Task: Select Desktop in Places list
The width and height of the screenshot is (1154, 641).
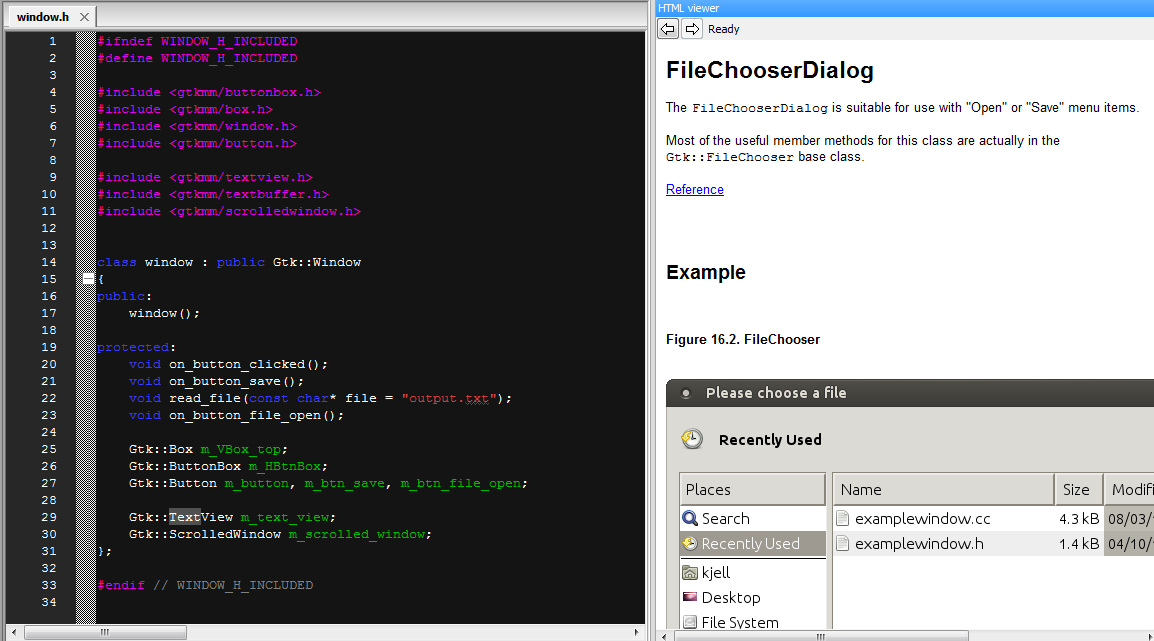Action: 753,597
